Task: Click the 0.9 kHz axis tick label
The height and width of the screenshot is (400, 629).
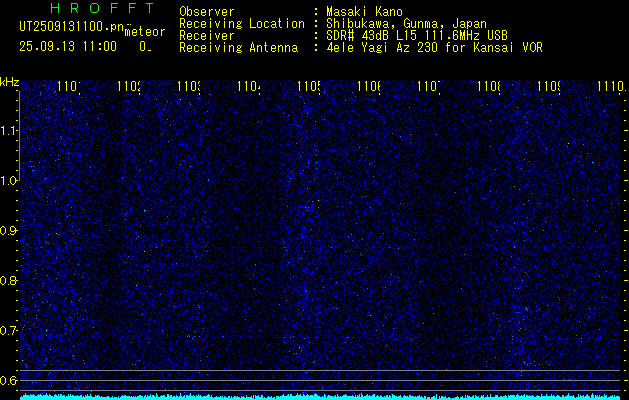Action: point(8,231)
